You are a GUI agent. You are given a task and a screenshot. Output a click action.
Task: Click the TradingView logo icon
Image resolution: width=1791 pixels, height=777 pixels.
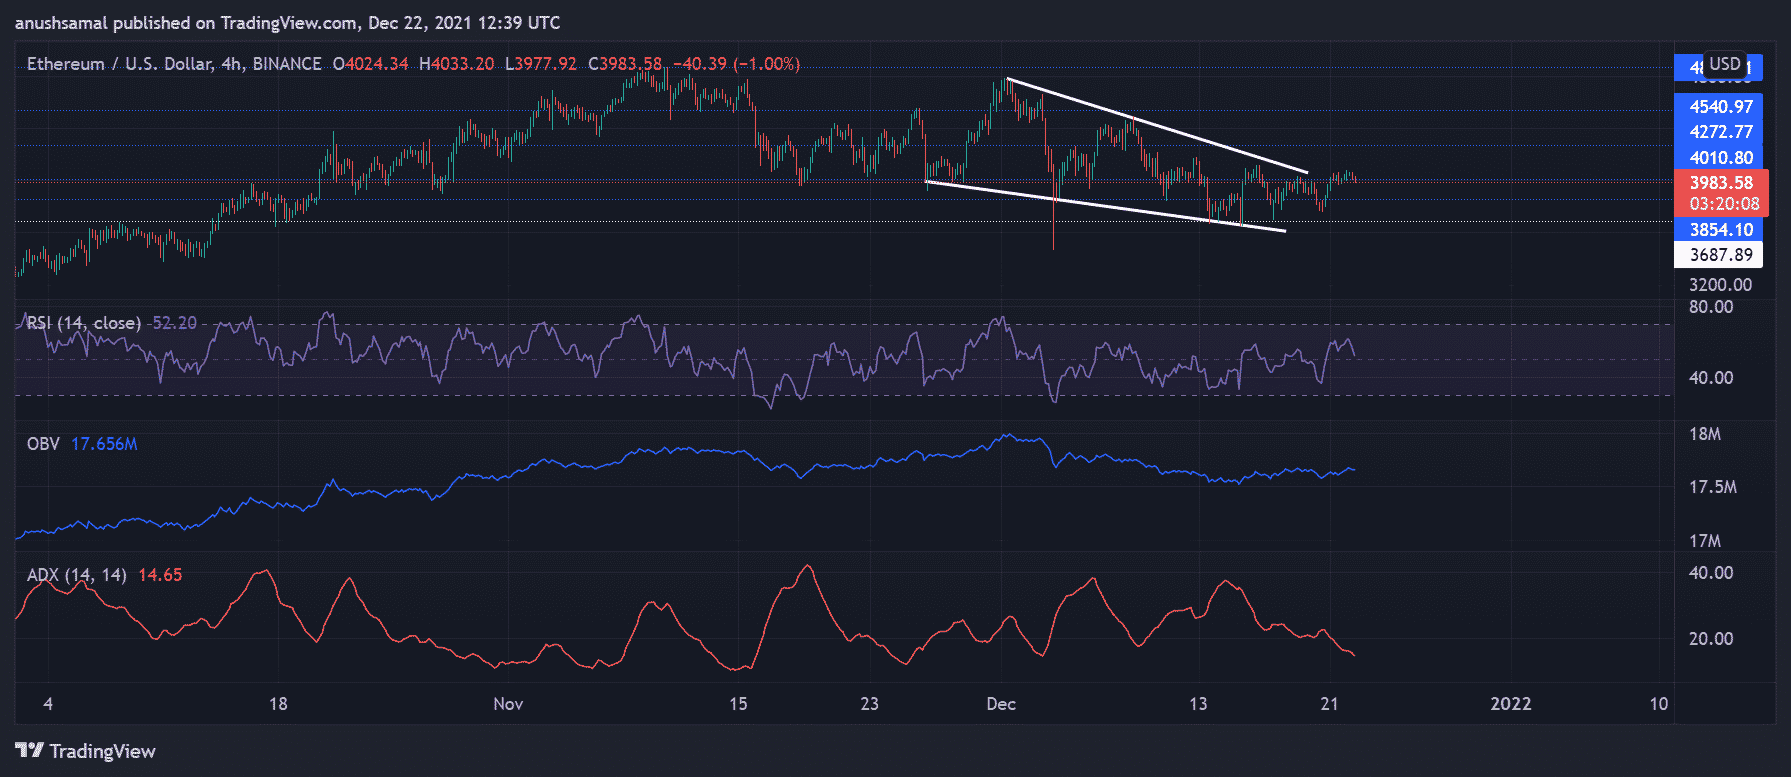click(29, 751)
